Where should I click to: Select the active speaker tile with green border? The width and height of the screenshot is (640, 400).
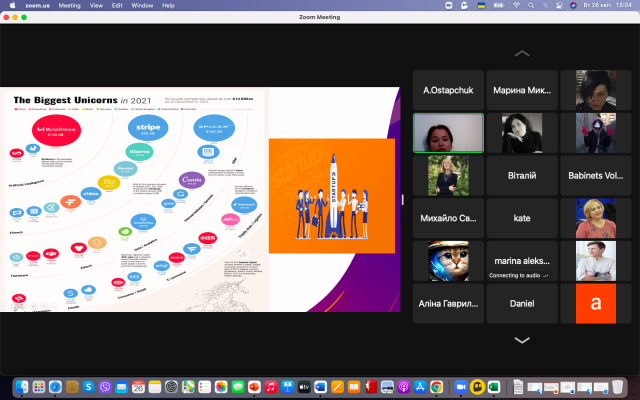tap(448, 133)
